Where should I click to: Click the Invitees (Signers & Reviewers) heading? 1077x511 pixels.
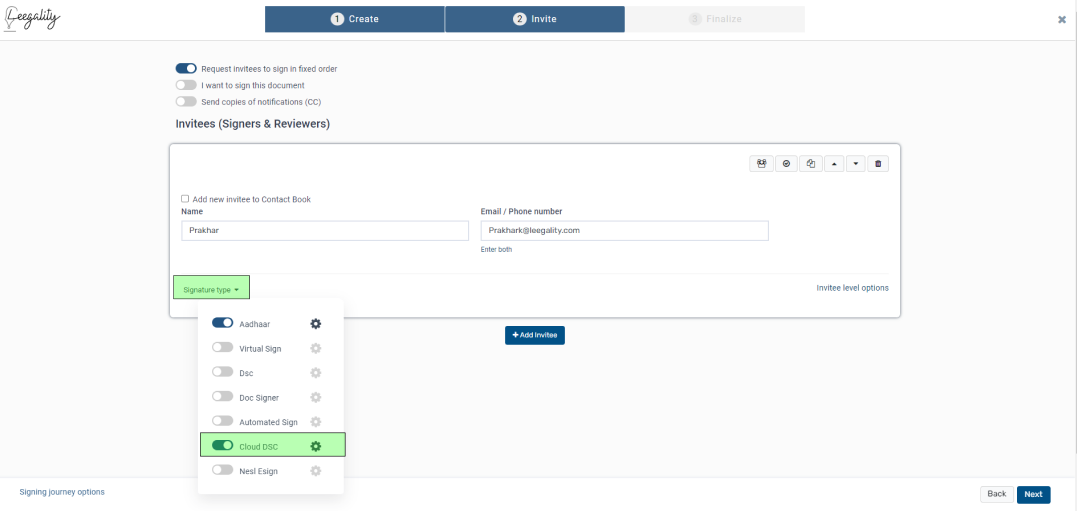[x=253, y=124]
